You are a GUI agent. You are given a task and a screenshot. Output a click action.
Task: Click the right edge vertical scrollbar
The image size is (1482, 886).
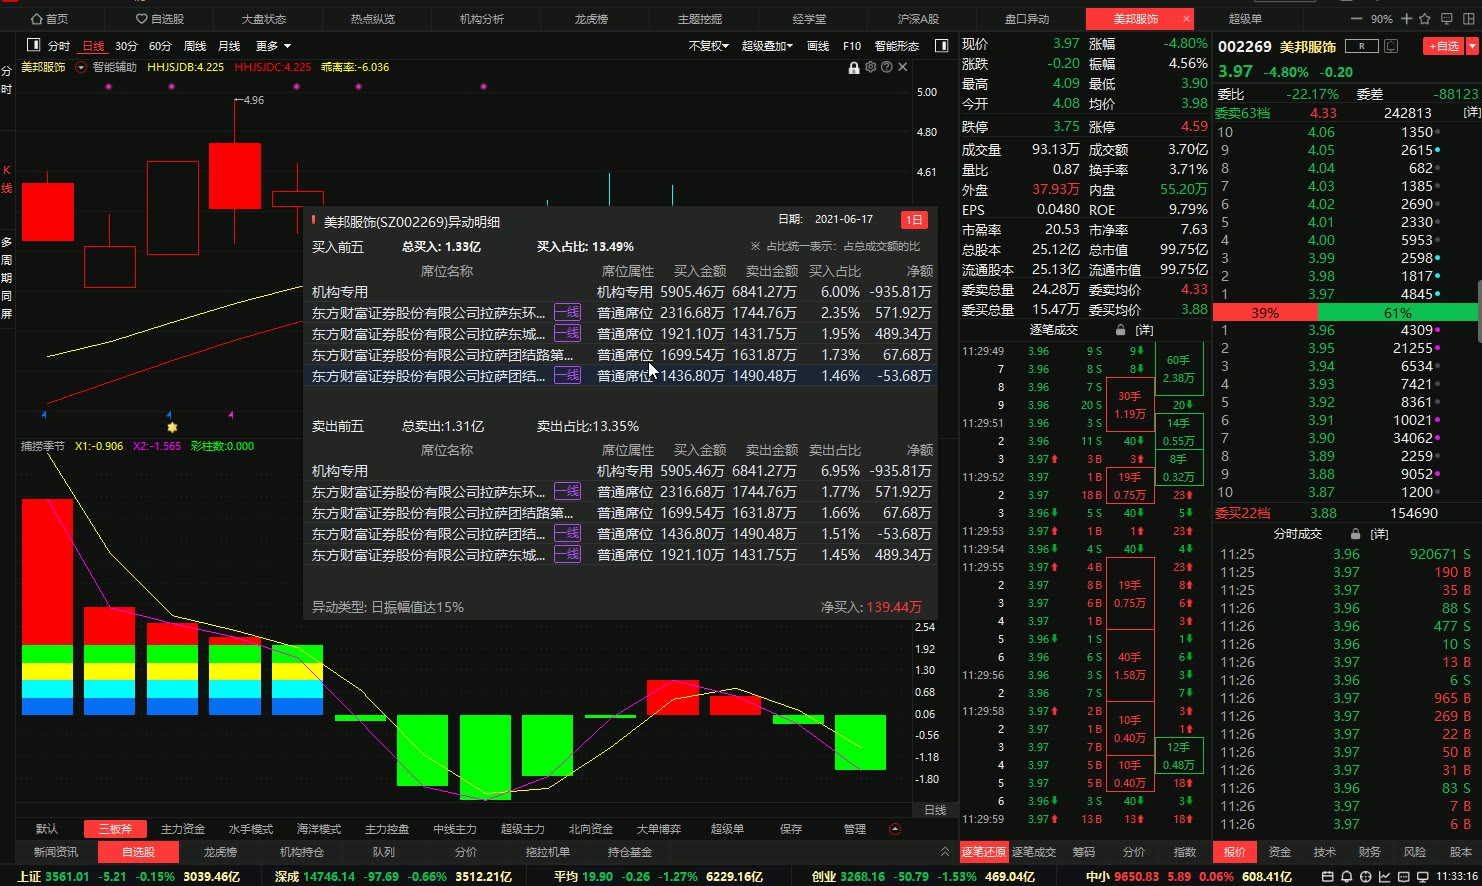point(1479,313)
